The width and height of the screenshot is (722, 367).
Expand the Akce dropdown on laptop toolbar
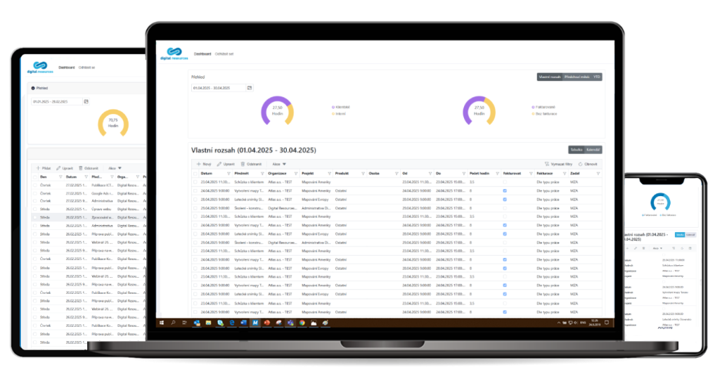[279, 164]
